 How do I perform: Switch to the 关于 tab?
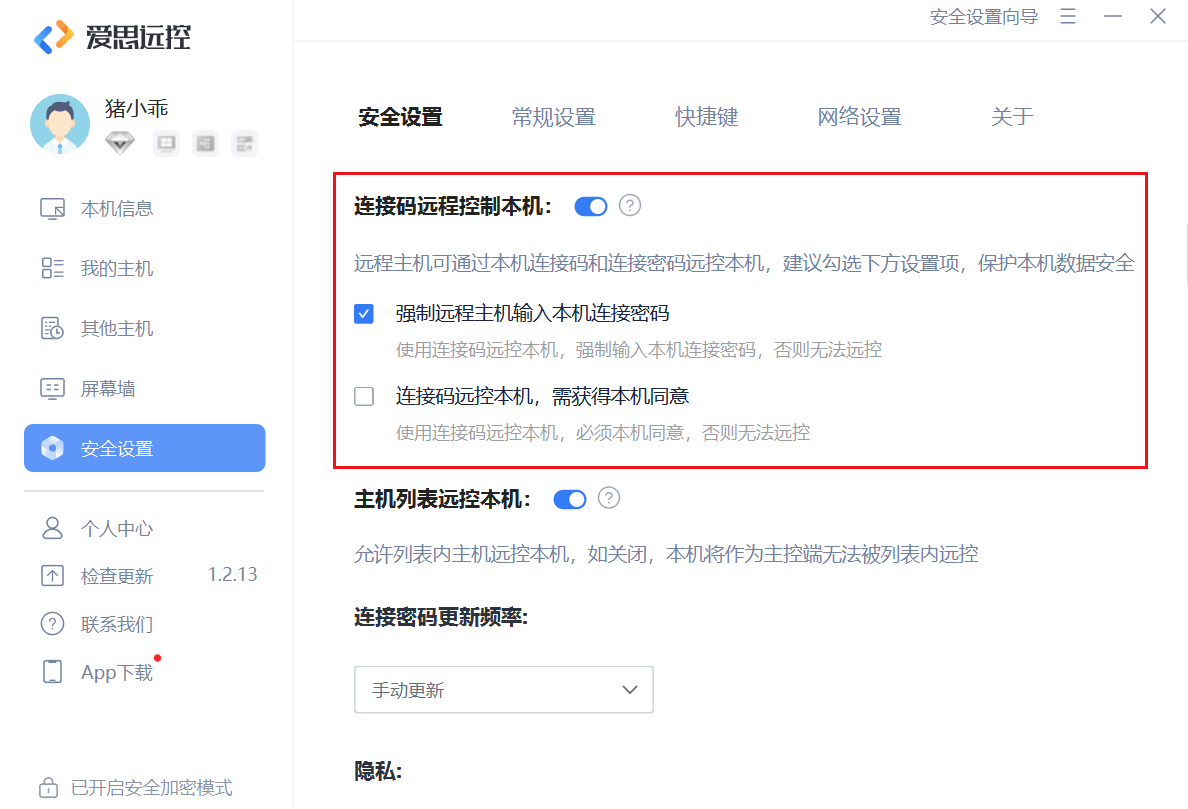pos(1012,117)
